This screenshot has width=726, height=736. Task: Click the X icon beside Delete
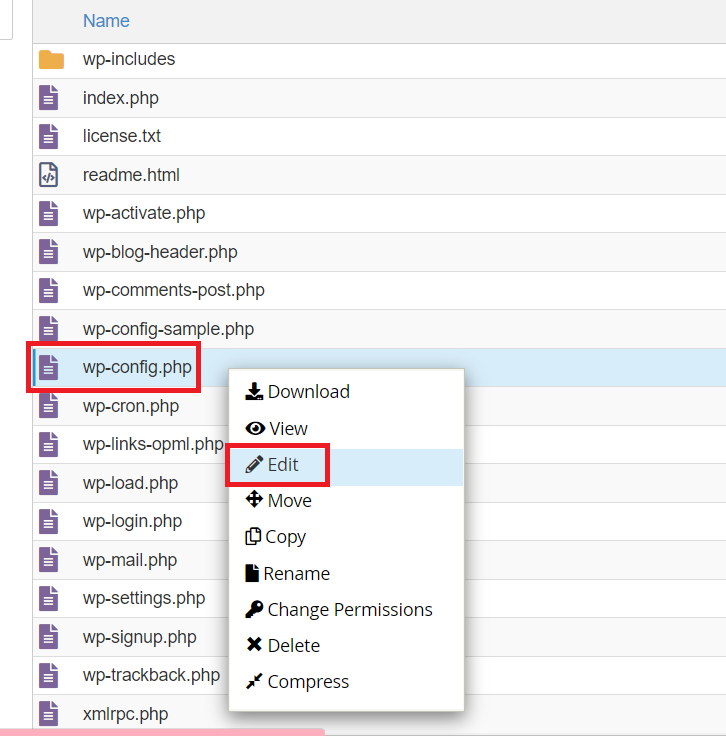[x=254, y=646]
